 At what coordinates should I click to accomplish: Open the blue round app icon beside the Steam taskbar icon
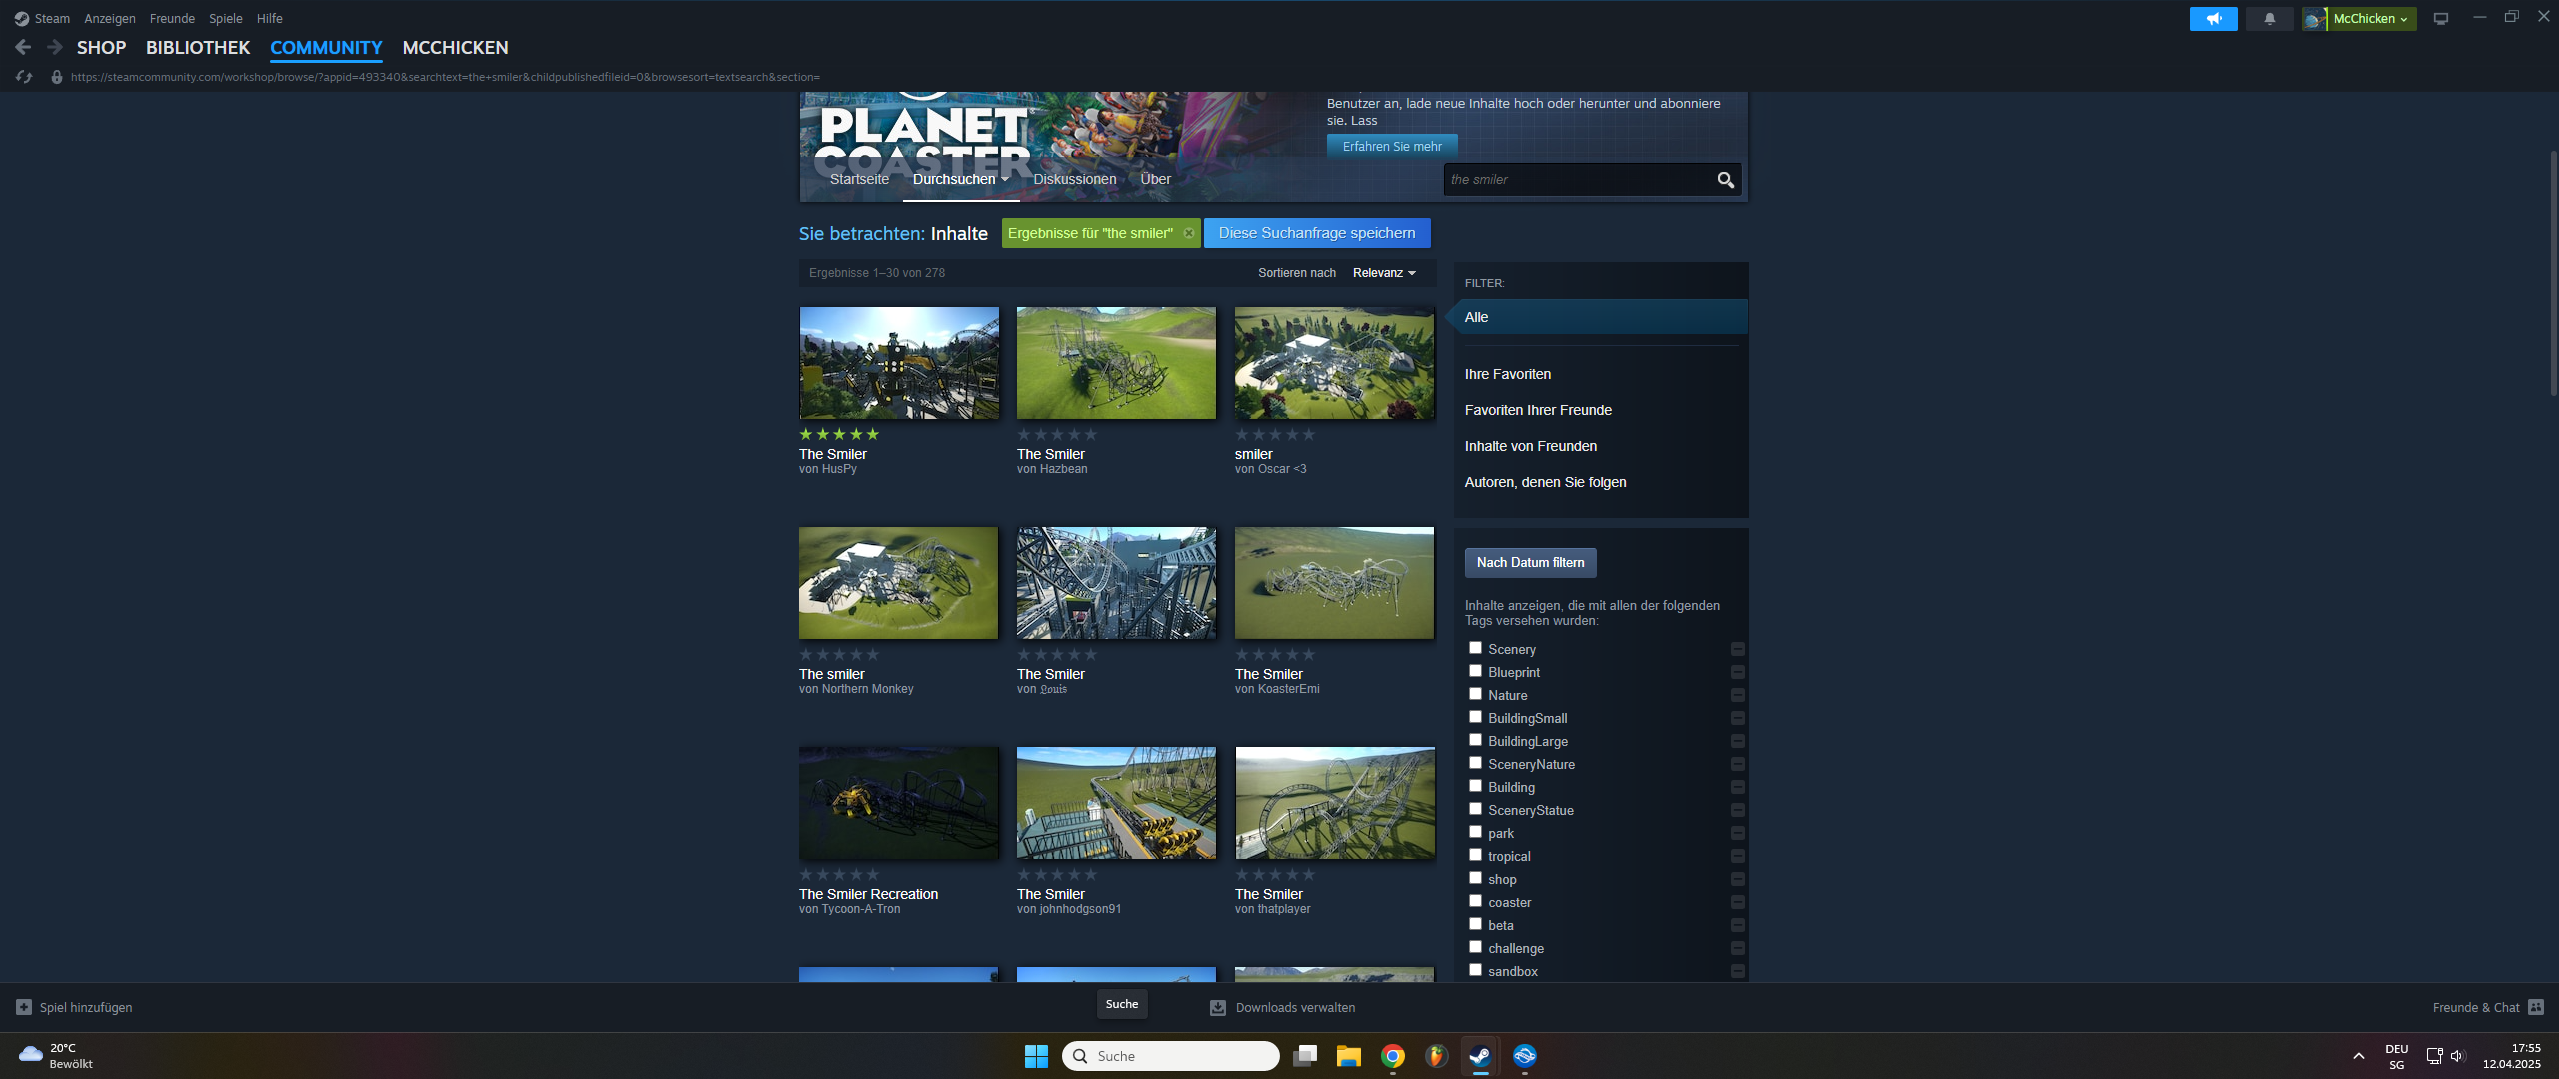(1524, 1056)
